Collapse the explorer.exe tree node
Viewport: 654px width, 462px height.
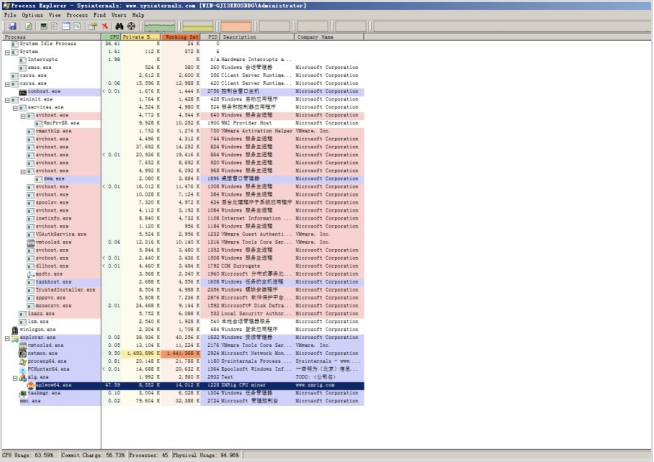click(x=7, y=338)
